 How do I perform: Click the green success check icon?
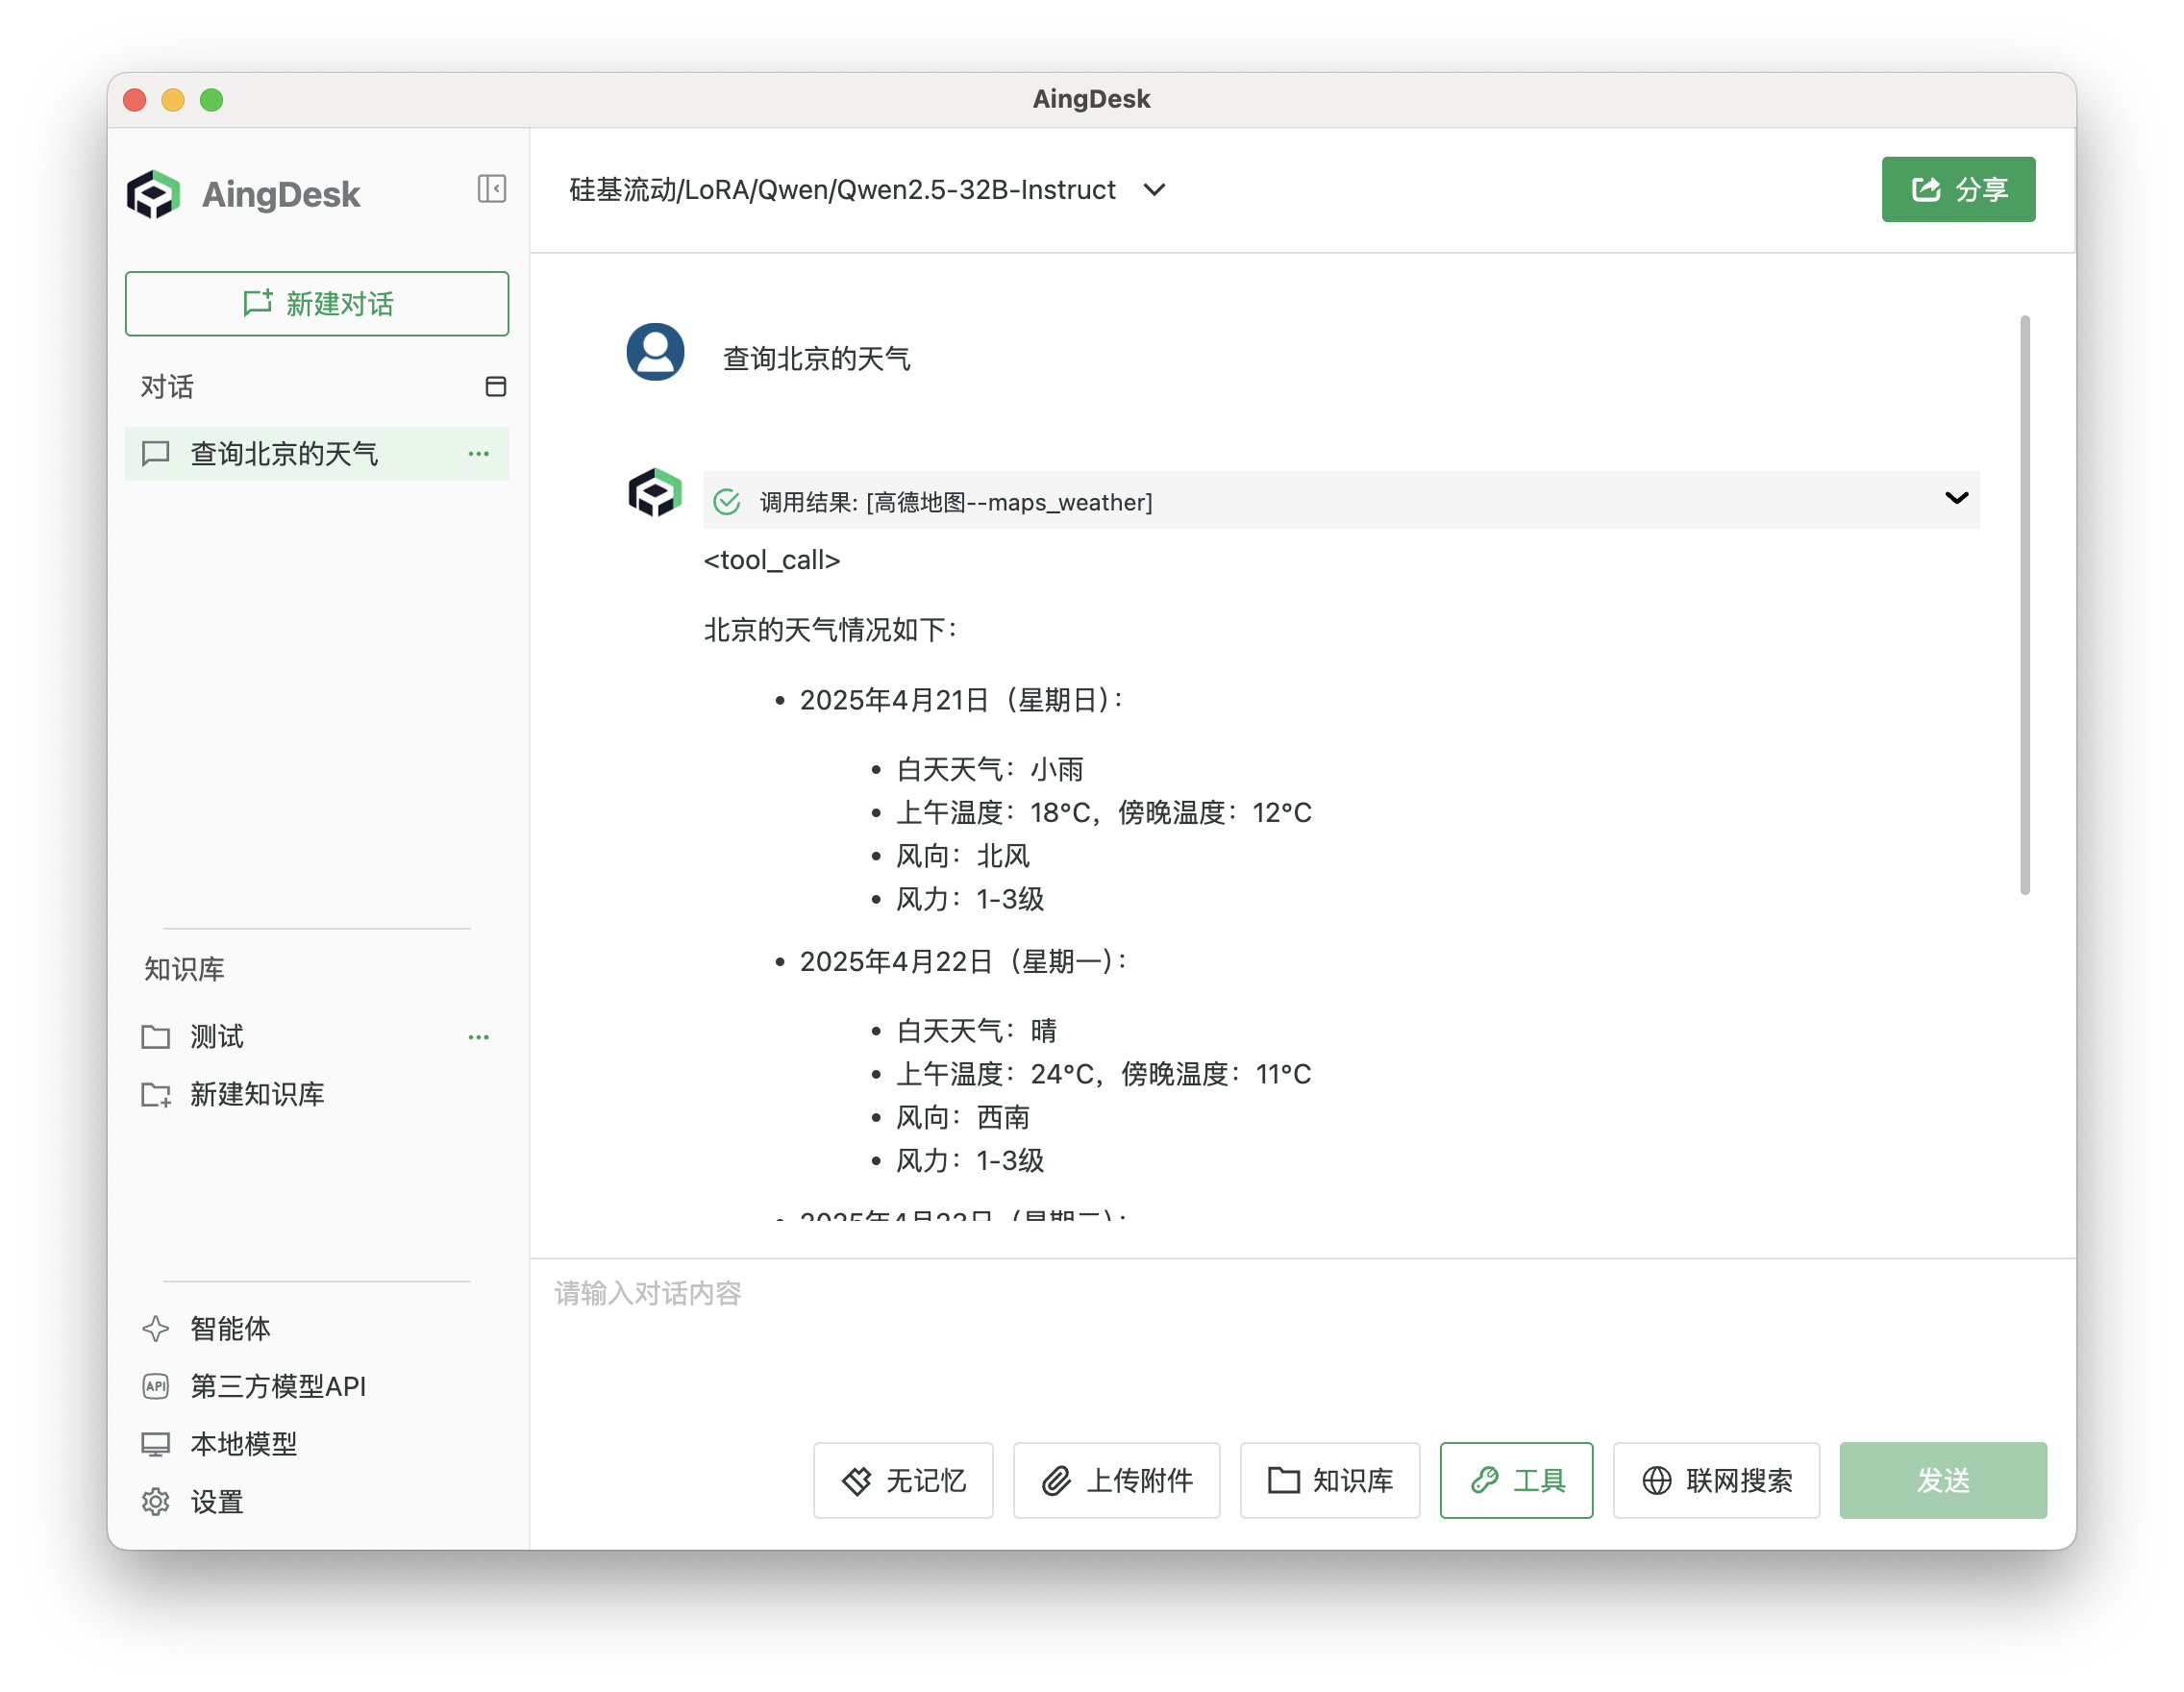[x=727, y=502]
